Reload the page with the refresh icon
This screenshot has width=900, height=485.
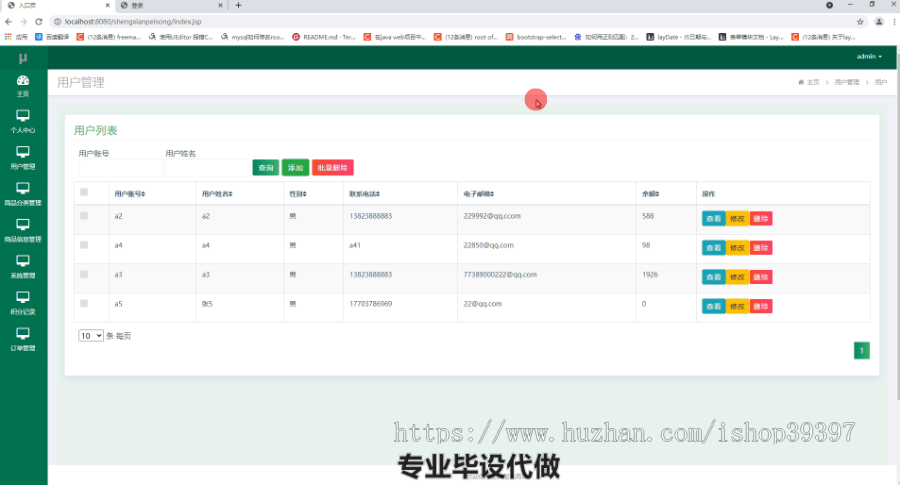pyautogui.click(x=38, y=22)
